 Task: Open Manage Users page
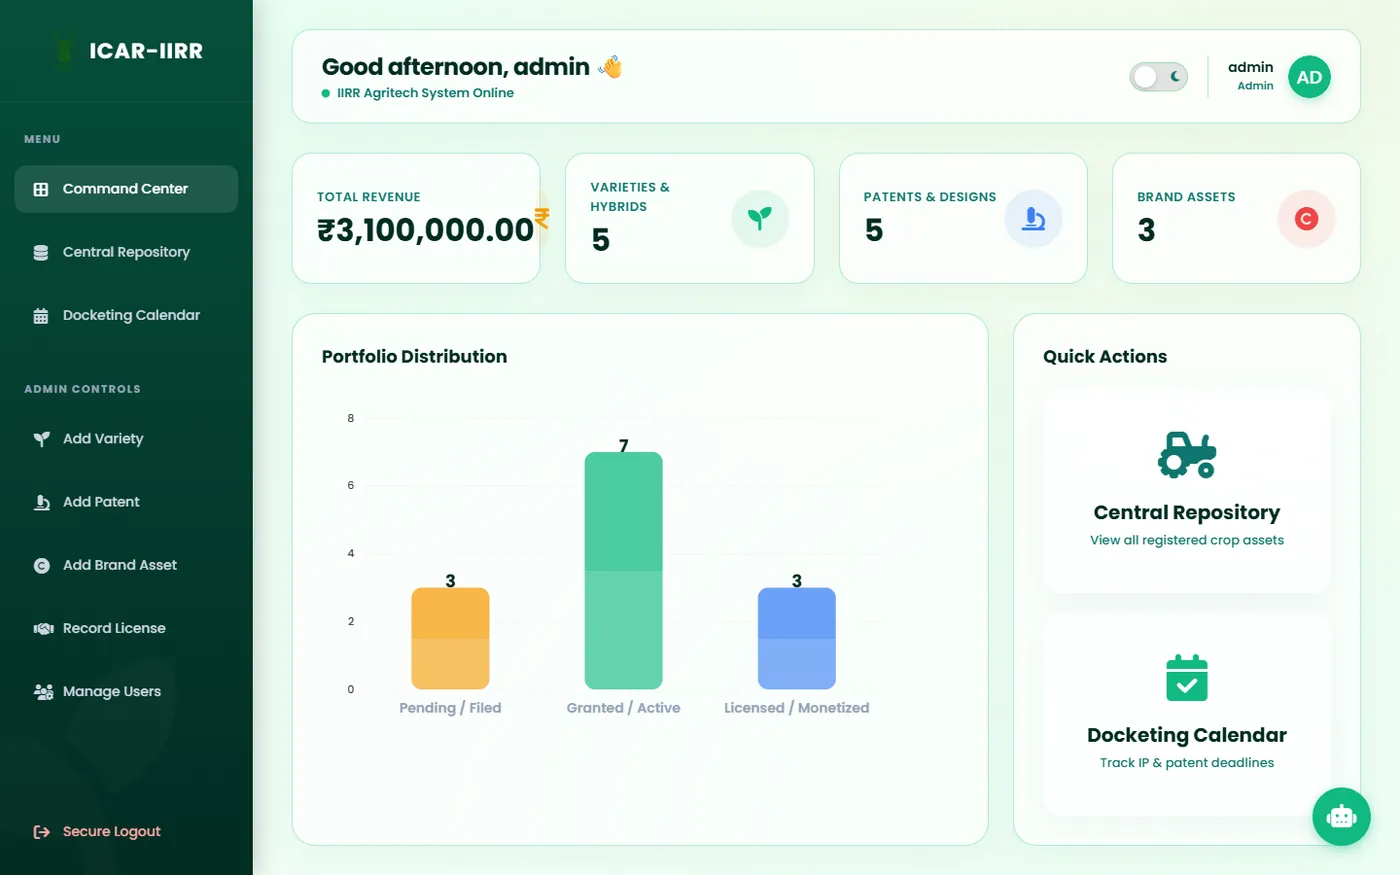pyautogui.click(x=126, y=691)
